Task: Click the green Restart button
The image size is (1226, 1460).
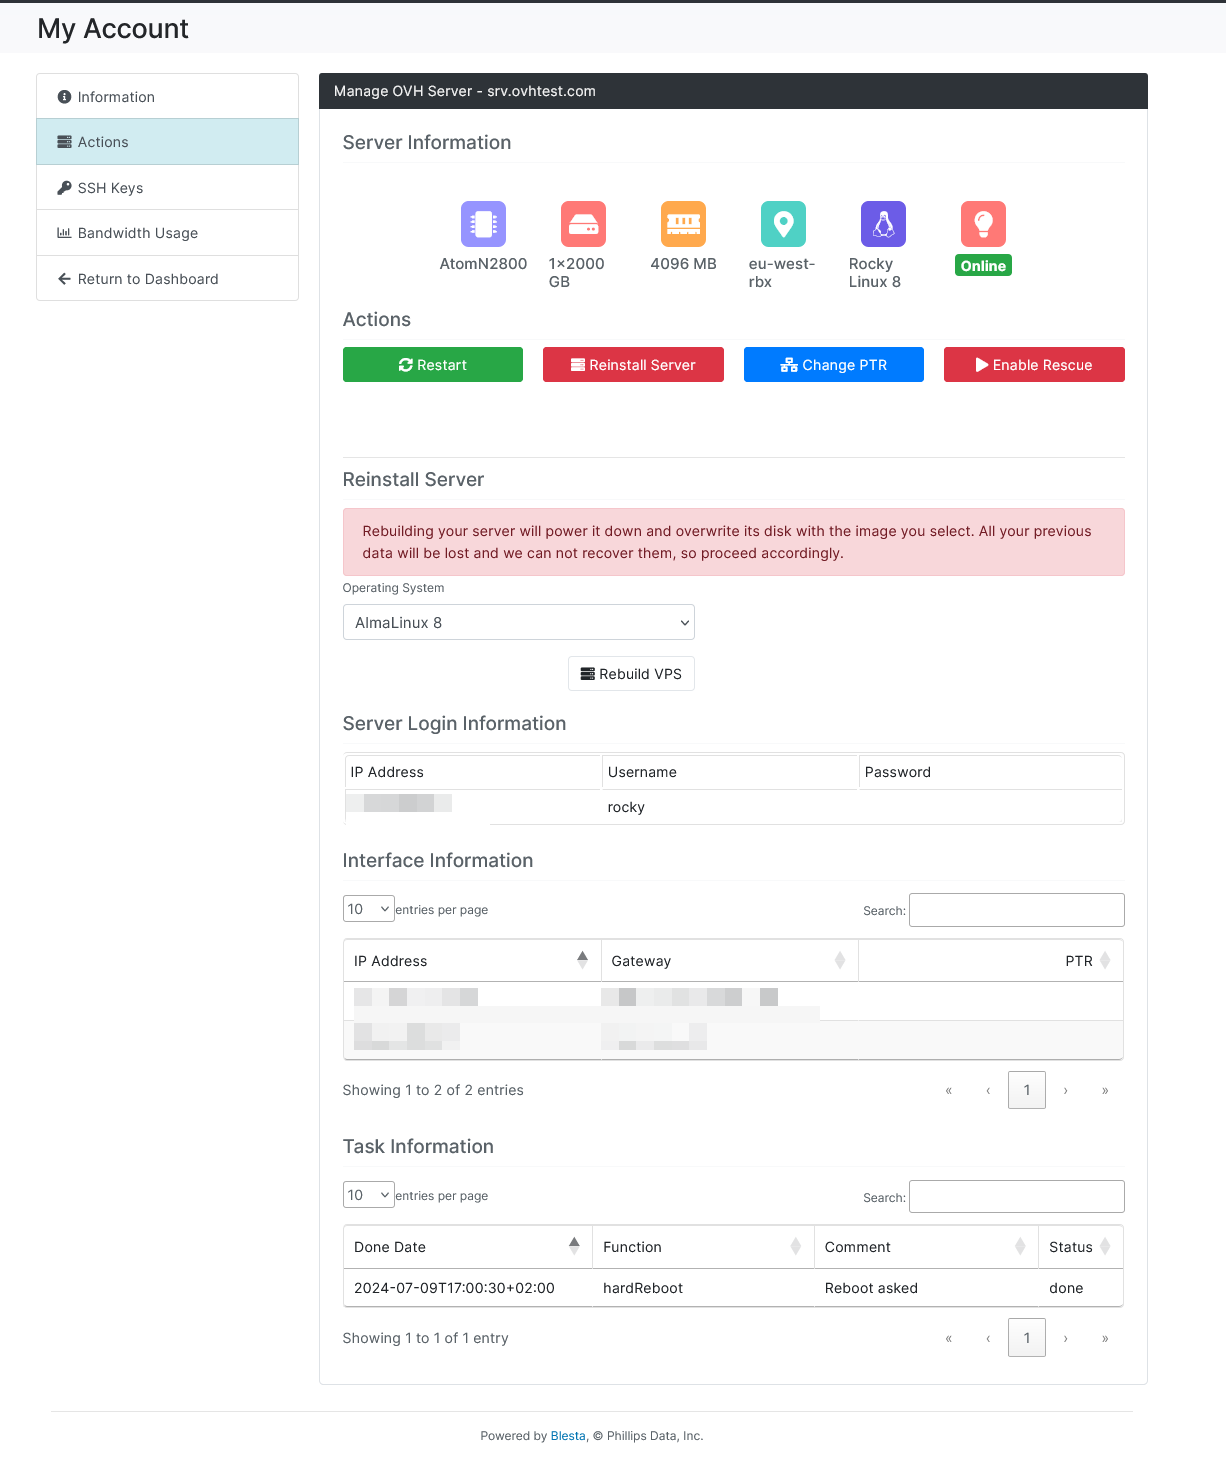Action: 433,365
